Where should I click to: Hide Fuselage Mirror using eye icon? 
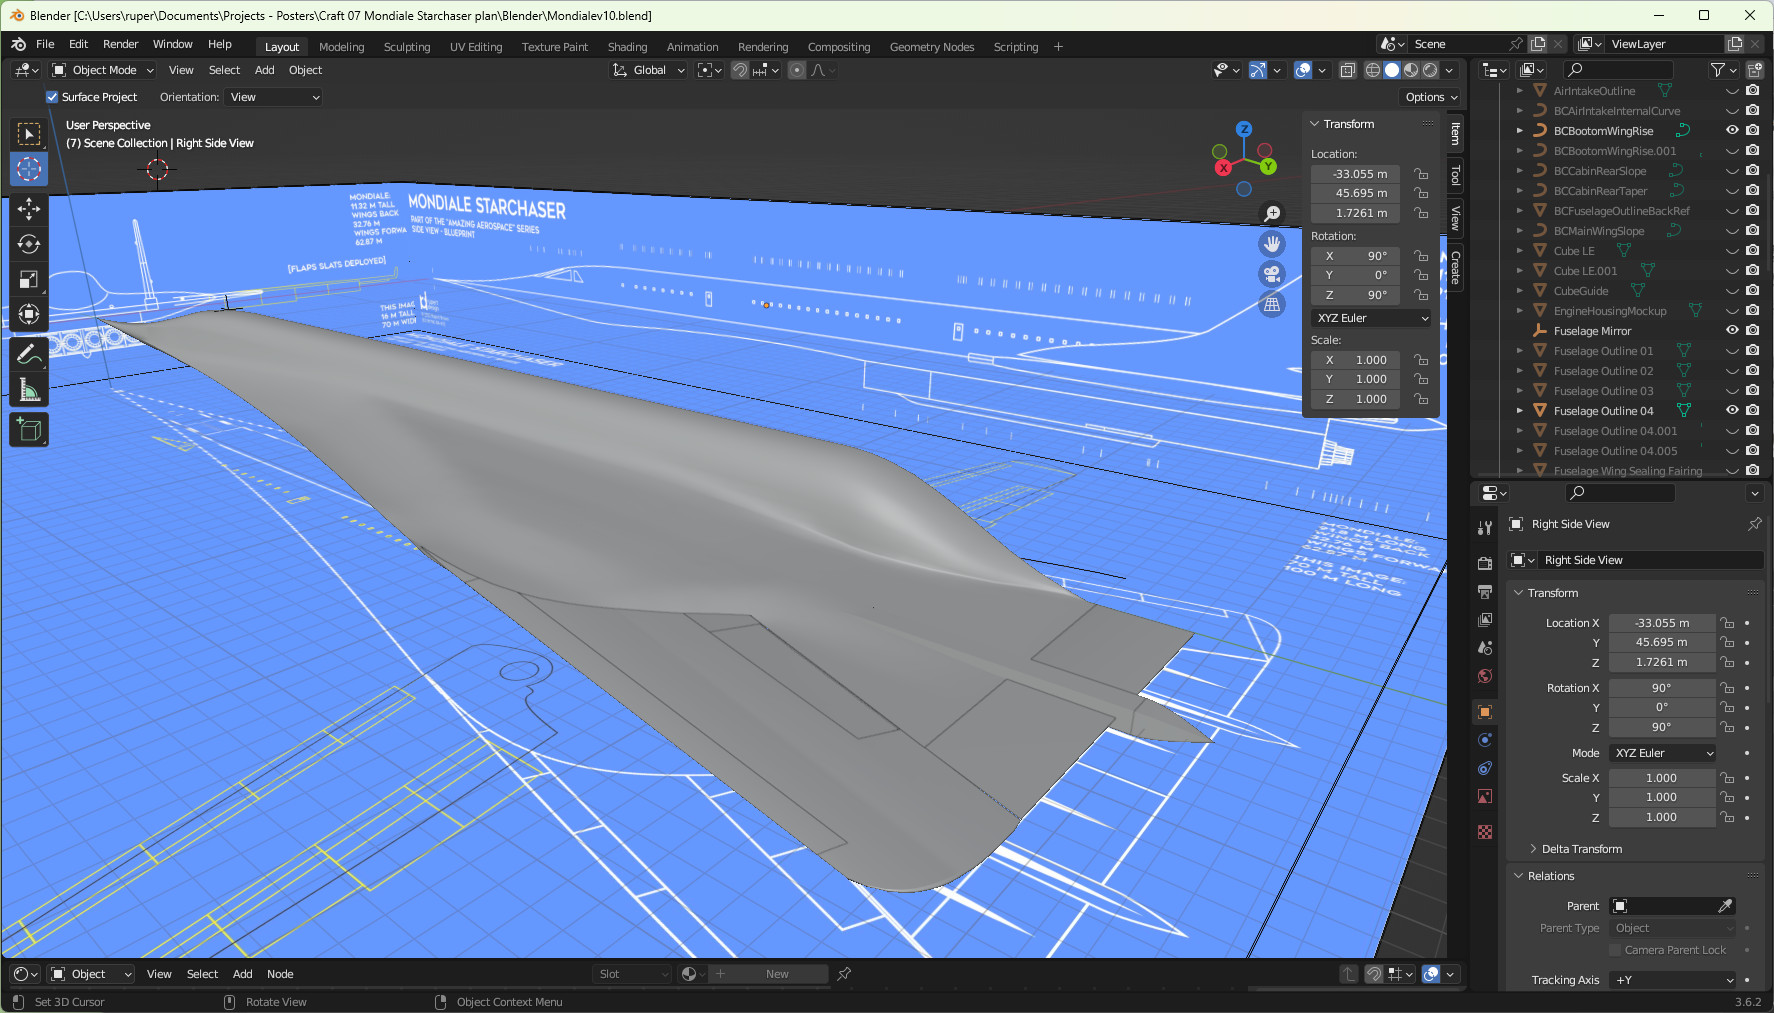coord(1732,330)
